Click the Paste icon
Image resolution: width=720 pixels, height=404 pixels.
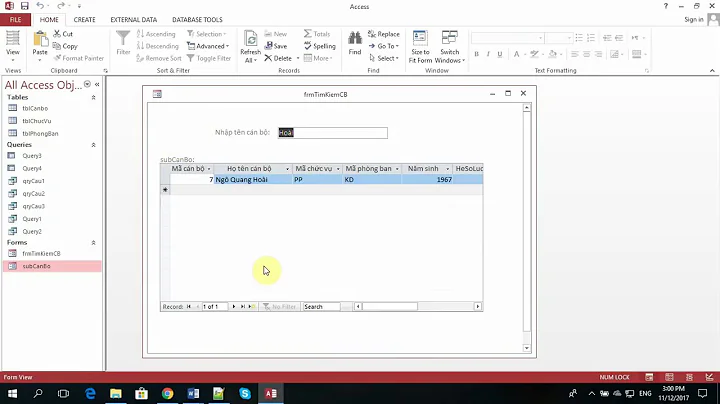point(40,39)
